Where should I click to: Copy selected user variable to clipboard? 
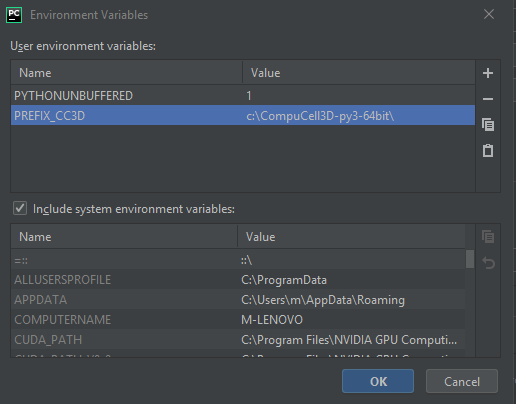coord(488,125)
